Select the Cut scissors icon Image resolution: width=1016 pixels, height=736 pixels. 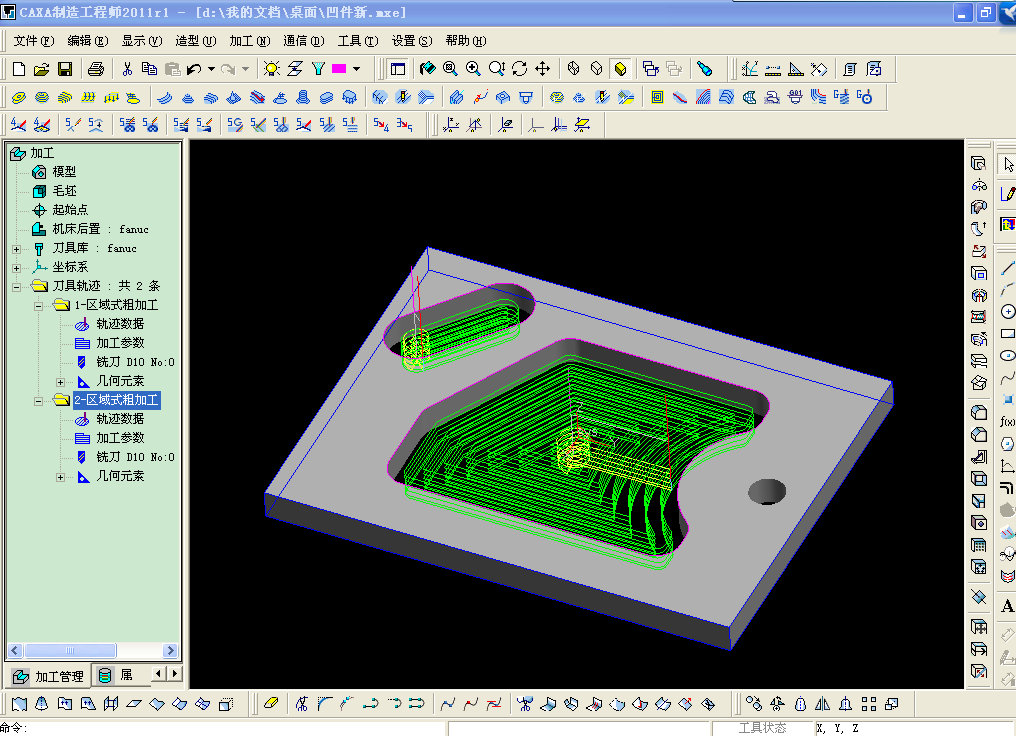pos(127,69)
